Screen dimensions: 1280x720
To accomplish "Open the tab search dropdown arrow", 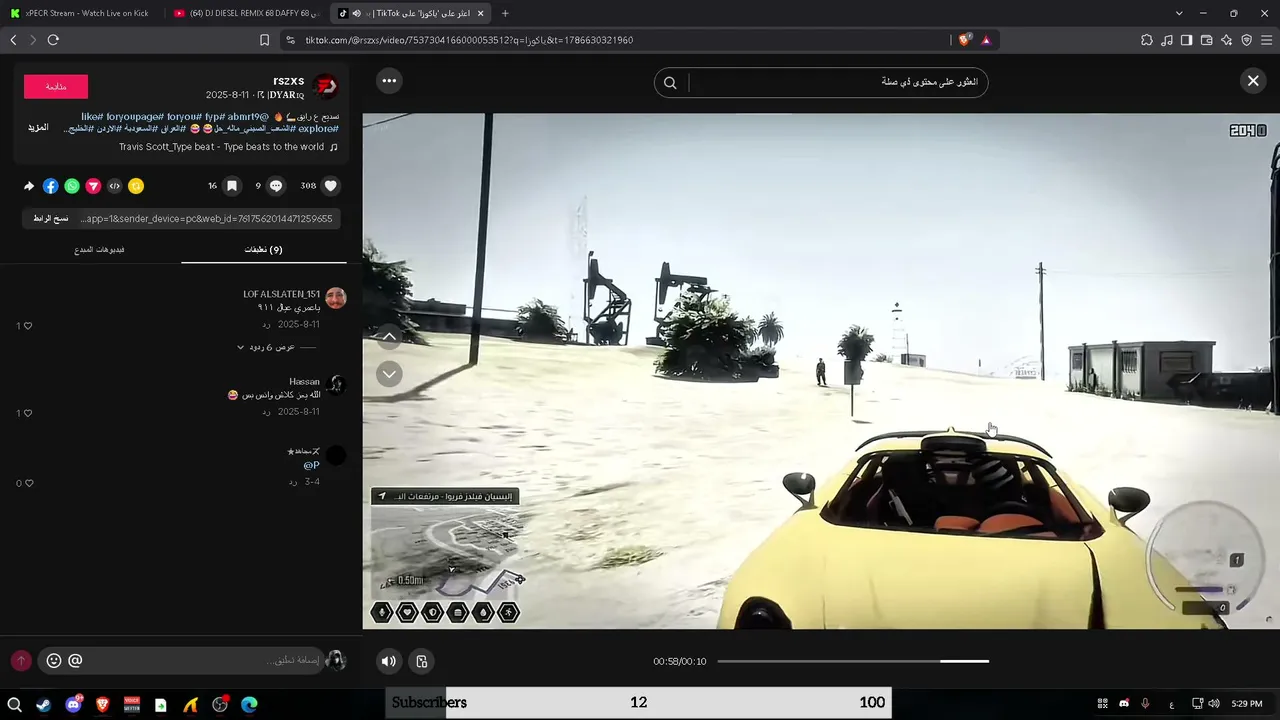I will coord(1179,13).
